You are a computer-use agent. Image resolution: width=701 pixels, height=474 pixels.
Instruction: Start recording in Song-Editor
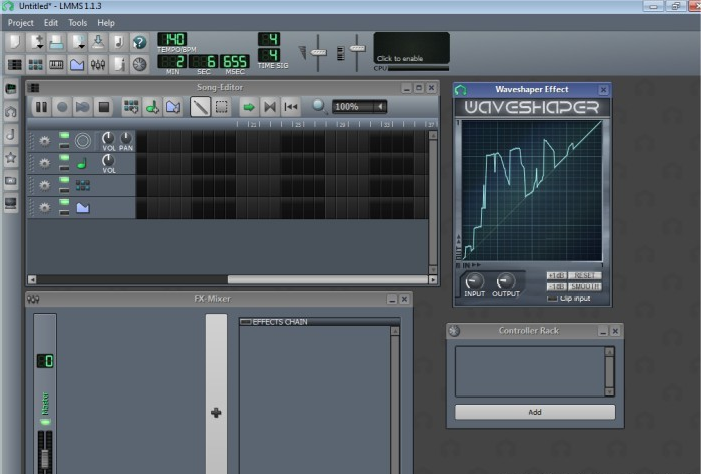62,107
